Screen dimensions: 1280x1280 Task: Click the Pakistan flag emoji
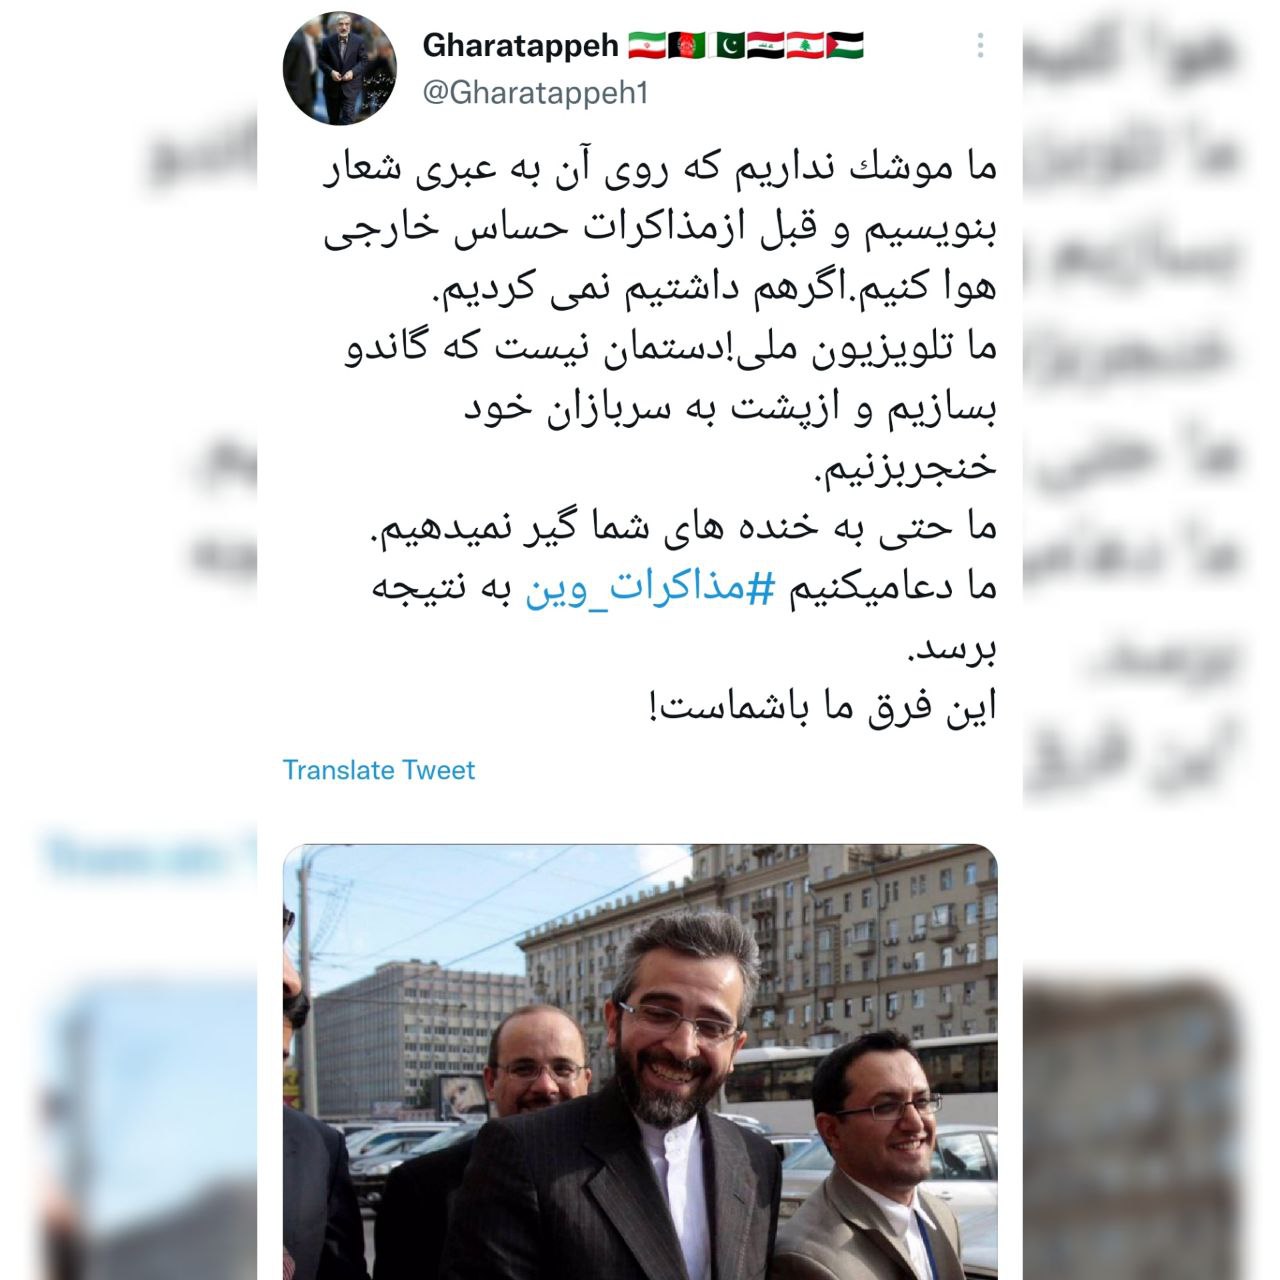pos(726,45)
